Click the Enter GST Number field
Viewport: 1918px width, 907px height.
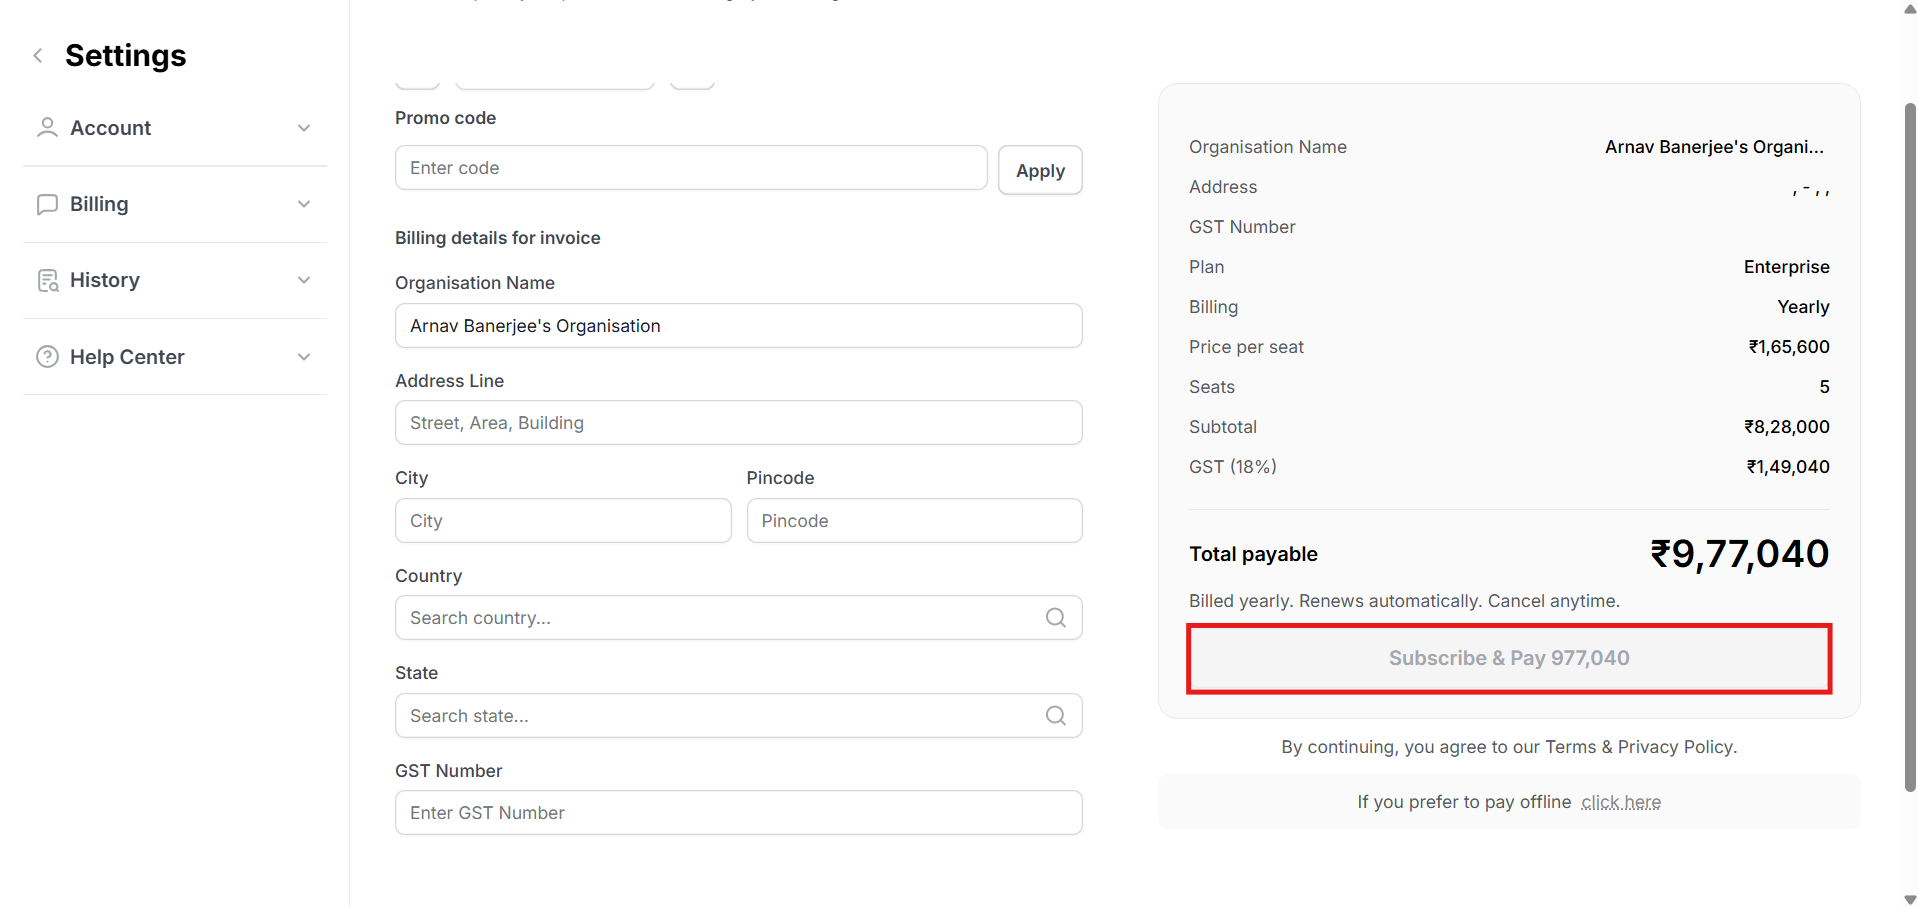point(738,813)
